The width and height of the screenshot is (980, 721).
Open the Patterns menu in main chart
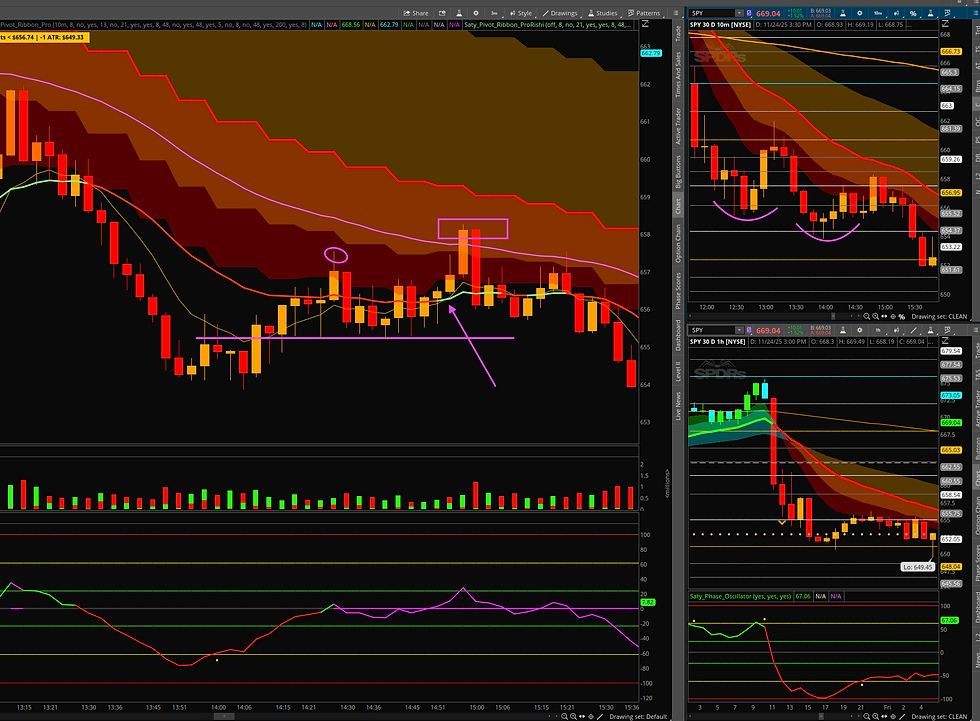[644, 13]
